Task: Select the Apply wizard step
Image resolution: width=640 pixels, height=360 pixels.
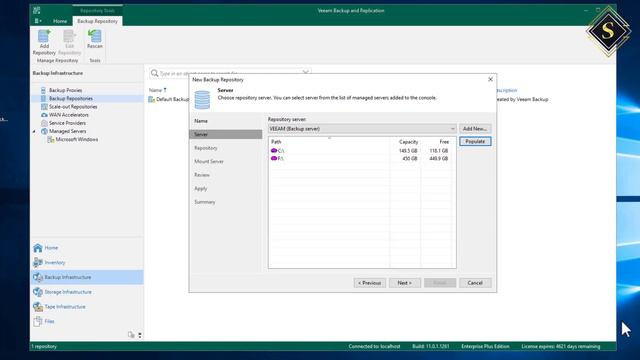Action: 200,189
